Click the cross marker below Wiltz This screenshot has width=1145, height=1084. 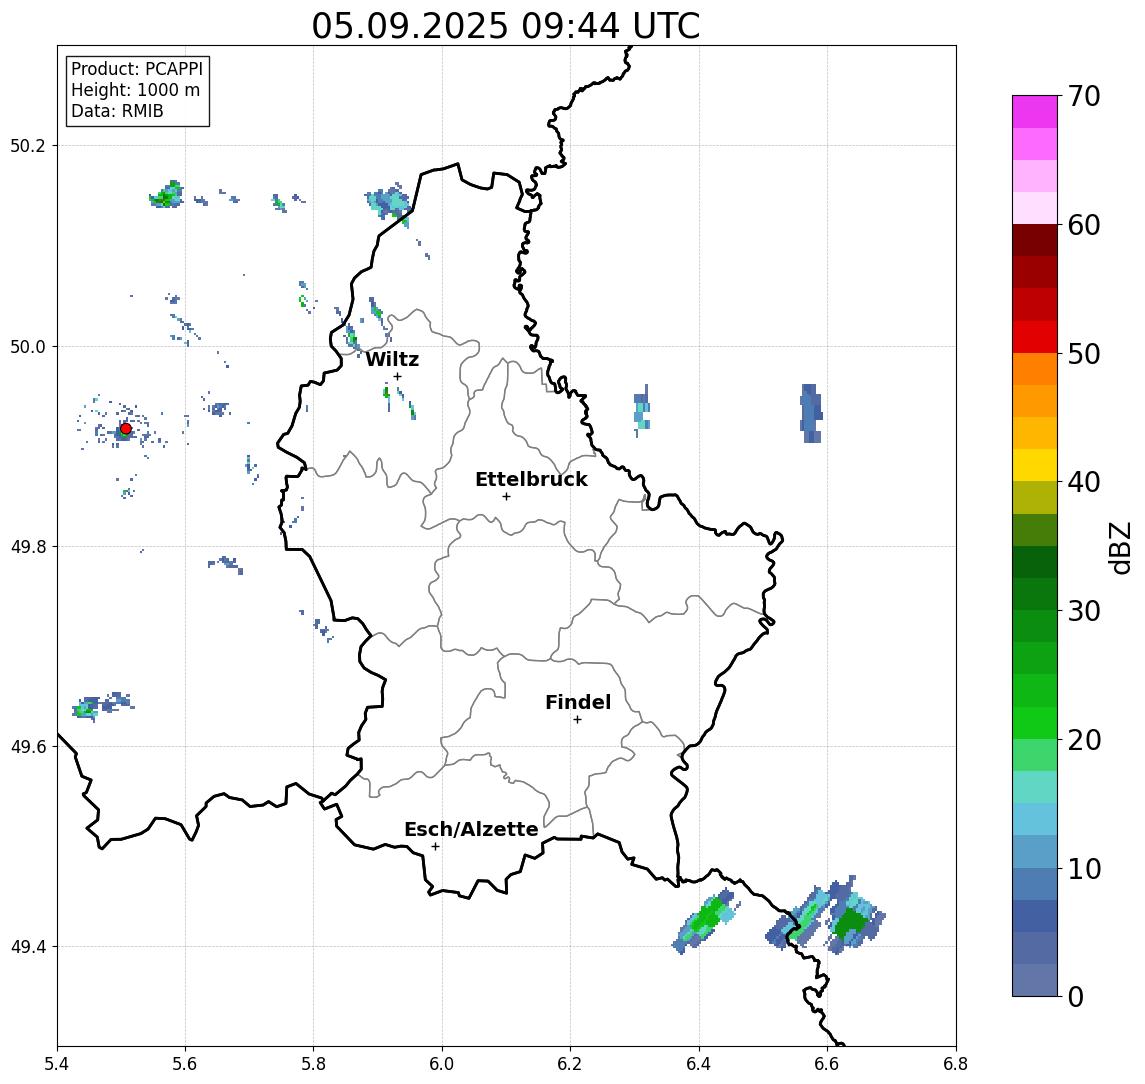point(397,376)
